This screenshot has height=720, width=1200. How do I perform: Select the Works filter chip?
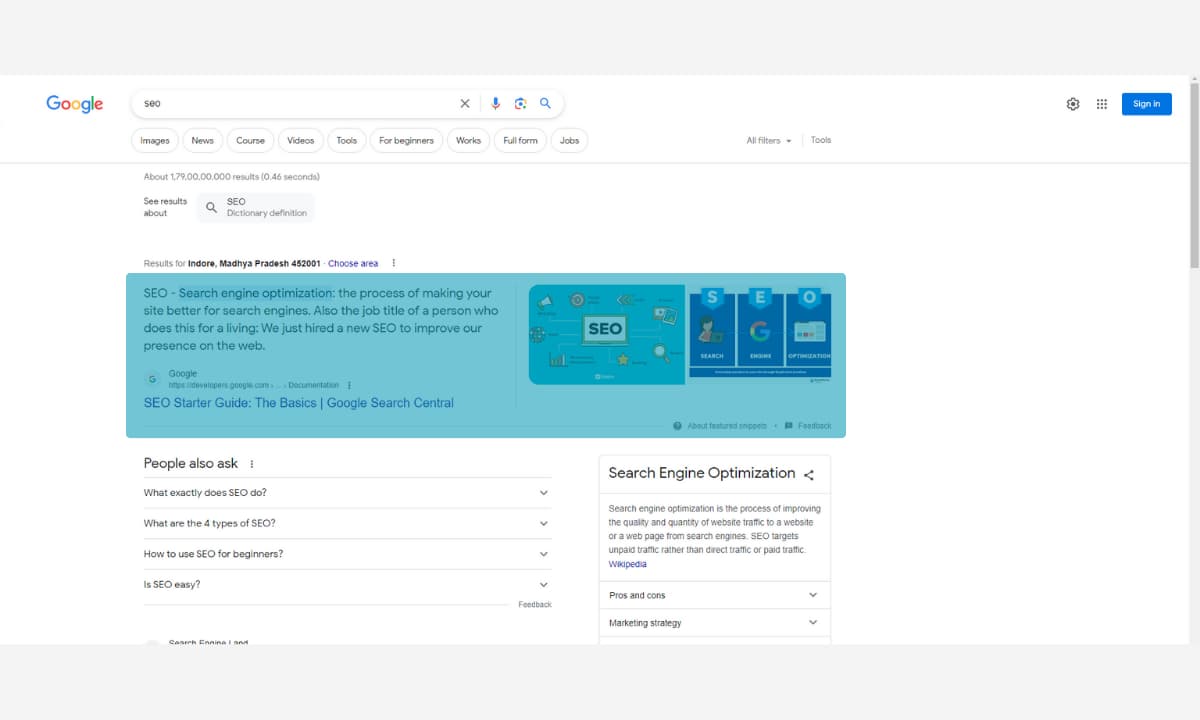coord(469,141)
